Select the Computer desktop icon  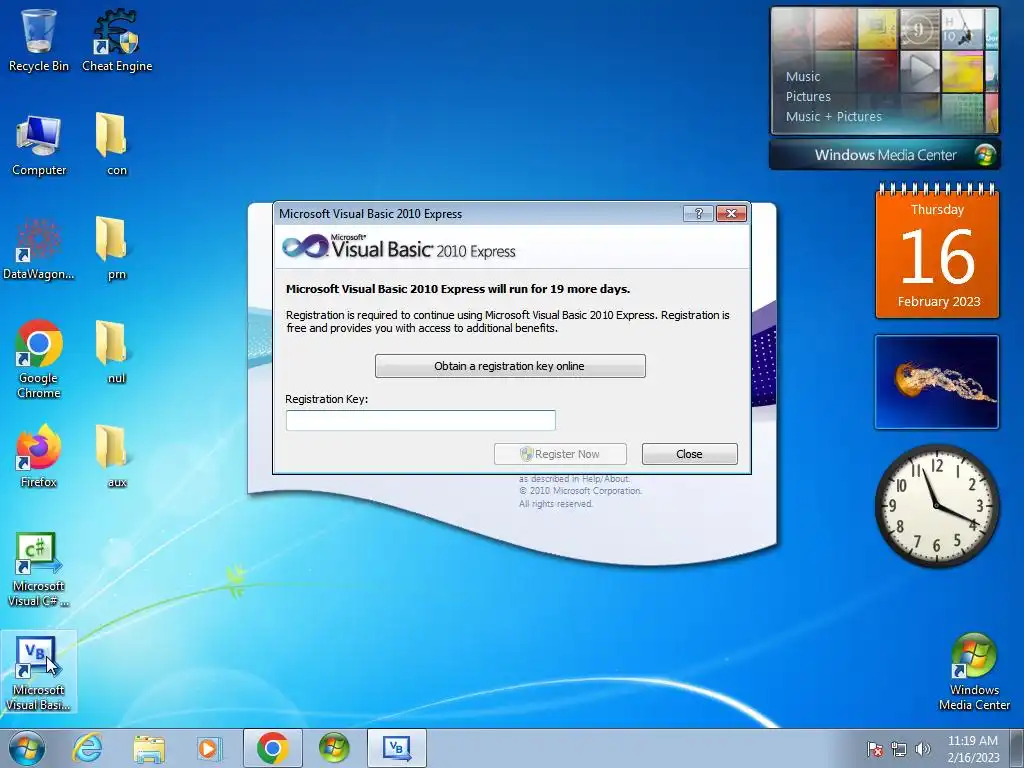click(39, 144)
